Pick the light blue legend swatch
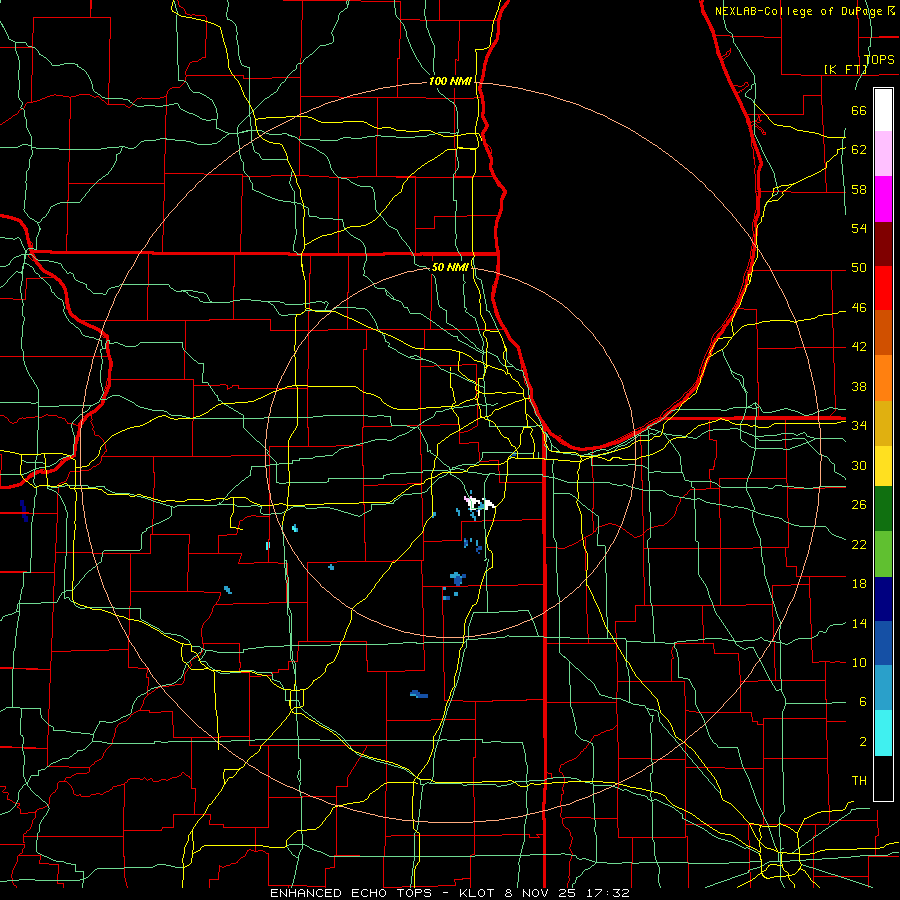Screen dimensions: 900x900 click(x=883, y=688)
